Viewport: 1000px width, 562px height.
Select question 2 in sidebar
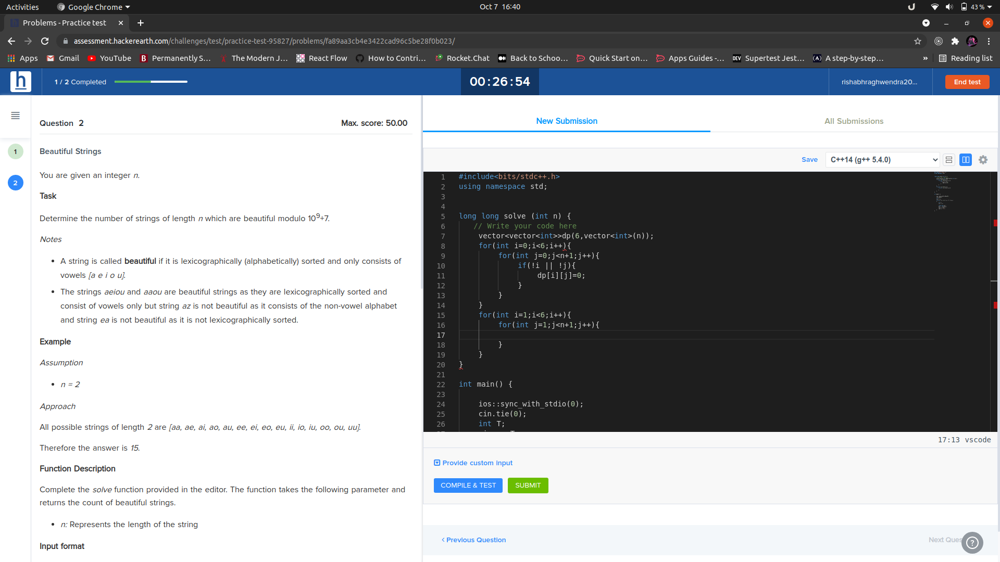(15, 183)
